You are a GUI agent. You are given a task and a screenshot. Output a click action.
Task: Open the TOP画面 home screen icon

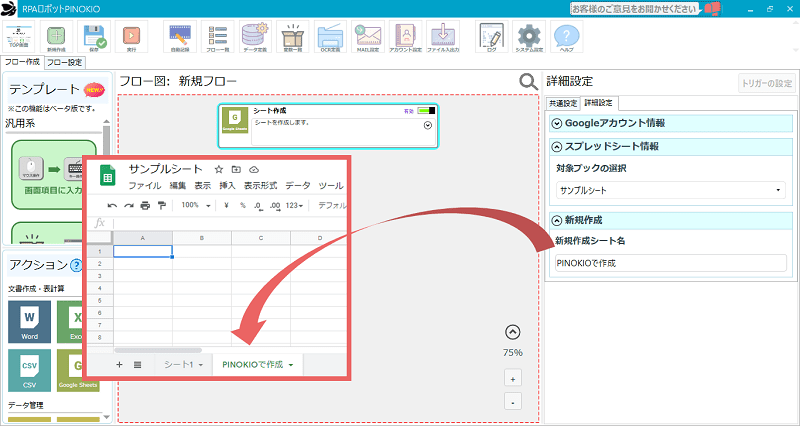pyautogui.click(x=19, y=37)
